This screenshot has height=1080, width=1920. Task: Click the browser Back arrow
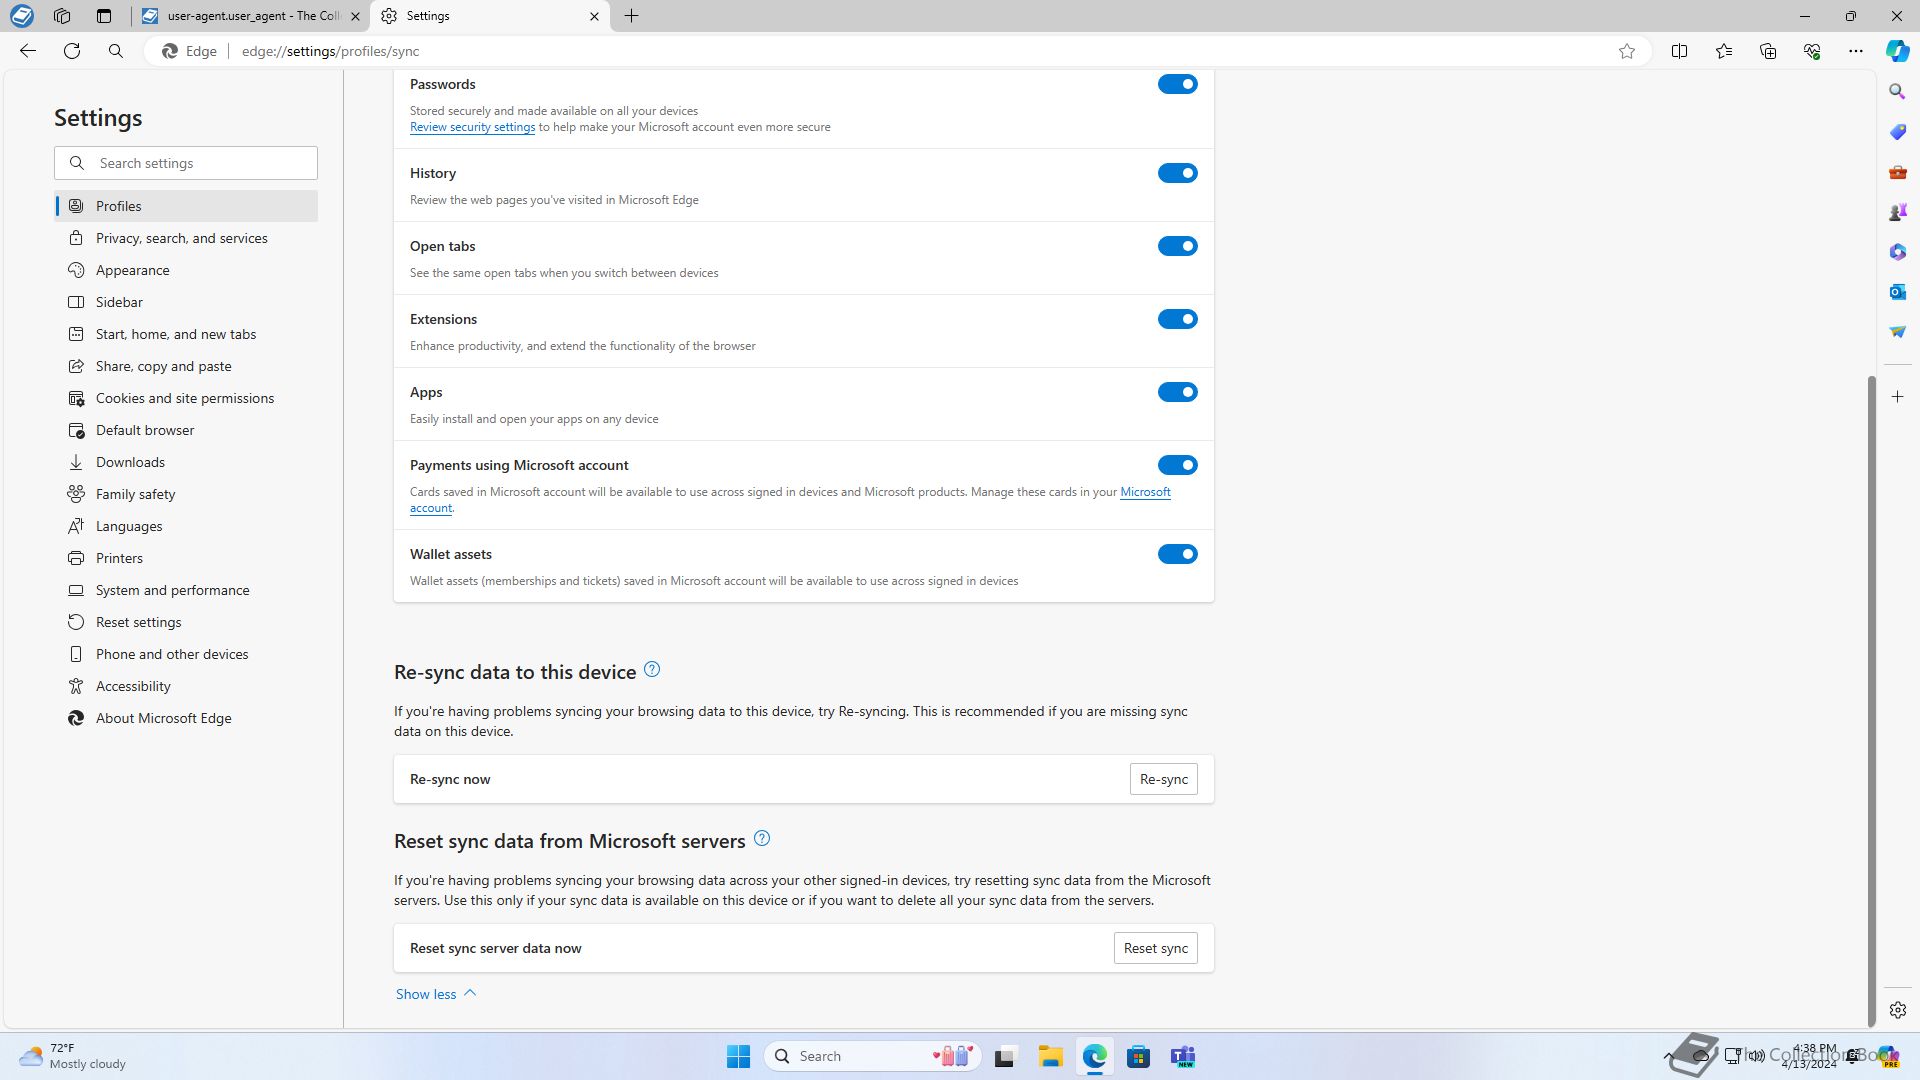(28, 51)
